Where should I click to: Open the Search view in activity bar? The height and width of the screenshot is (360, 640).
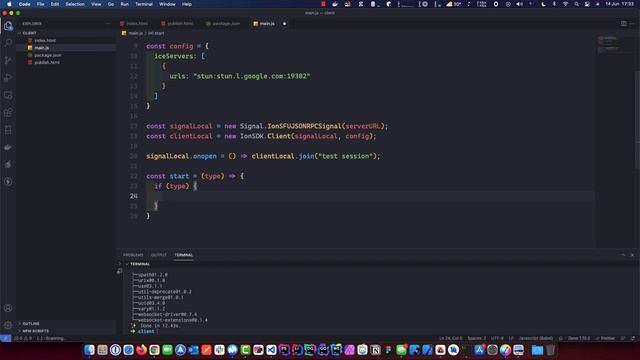coord(8,42)
